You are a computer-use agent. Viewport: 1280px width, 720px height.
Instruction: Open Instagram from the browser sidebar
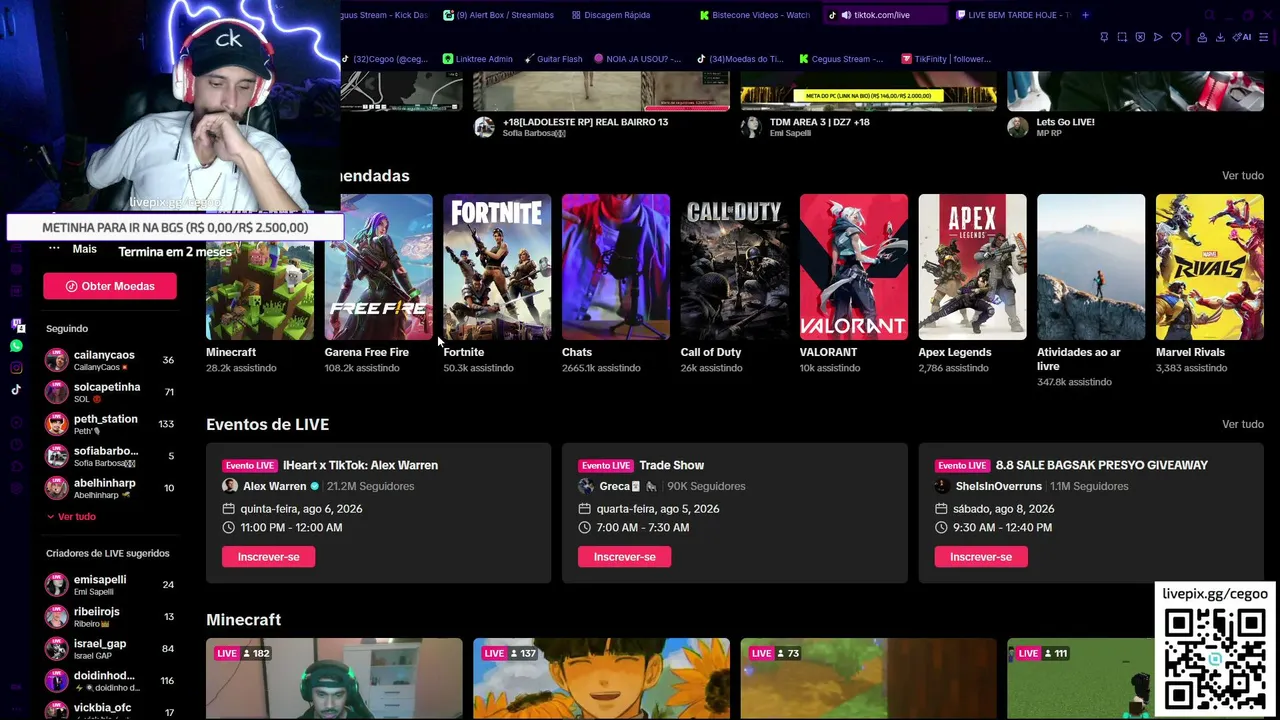point(17,368)
